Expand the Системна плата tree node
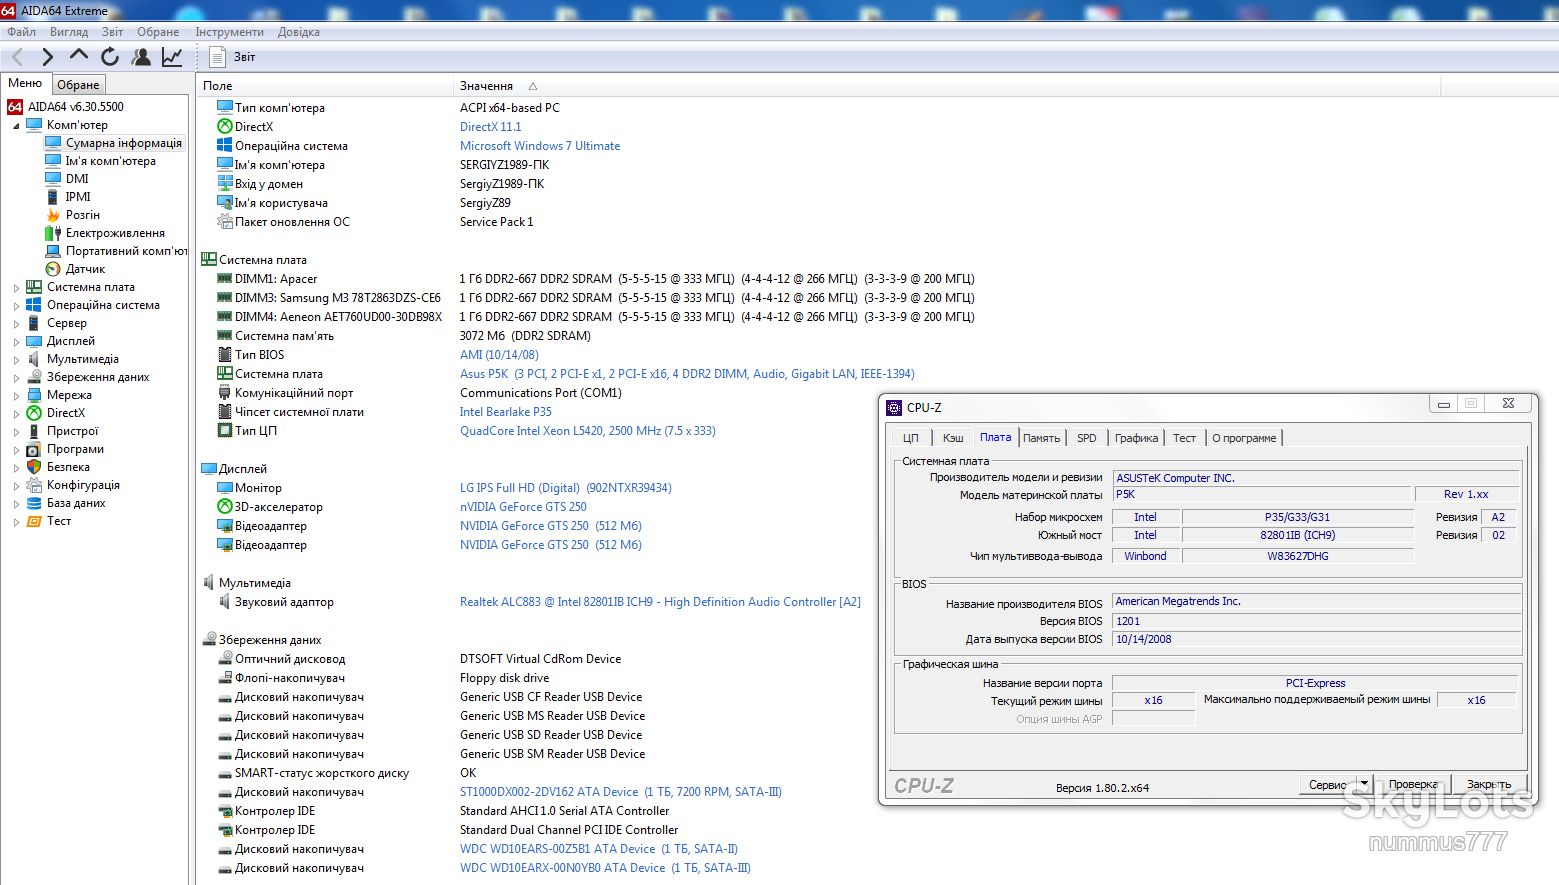The width and height of the screenshot is (1559, 885). [x=16, y=288]
